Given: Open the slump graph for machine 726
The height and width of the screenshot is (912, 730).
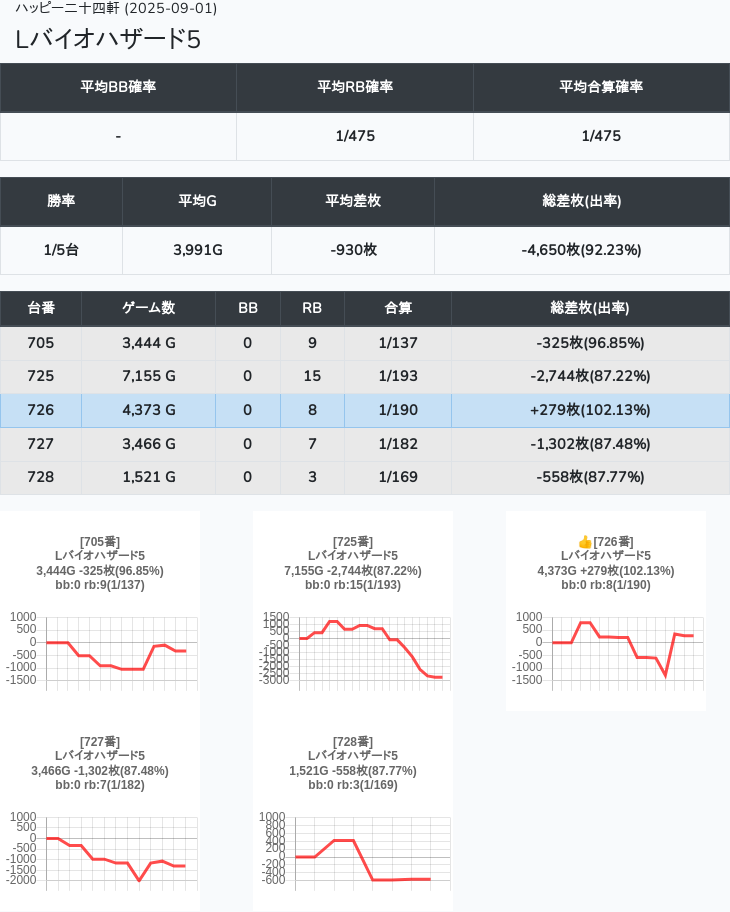Looking at the screenshot, I should pyautogui.click(x=605, y=650).
